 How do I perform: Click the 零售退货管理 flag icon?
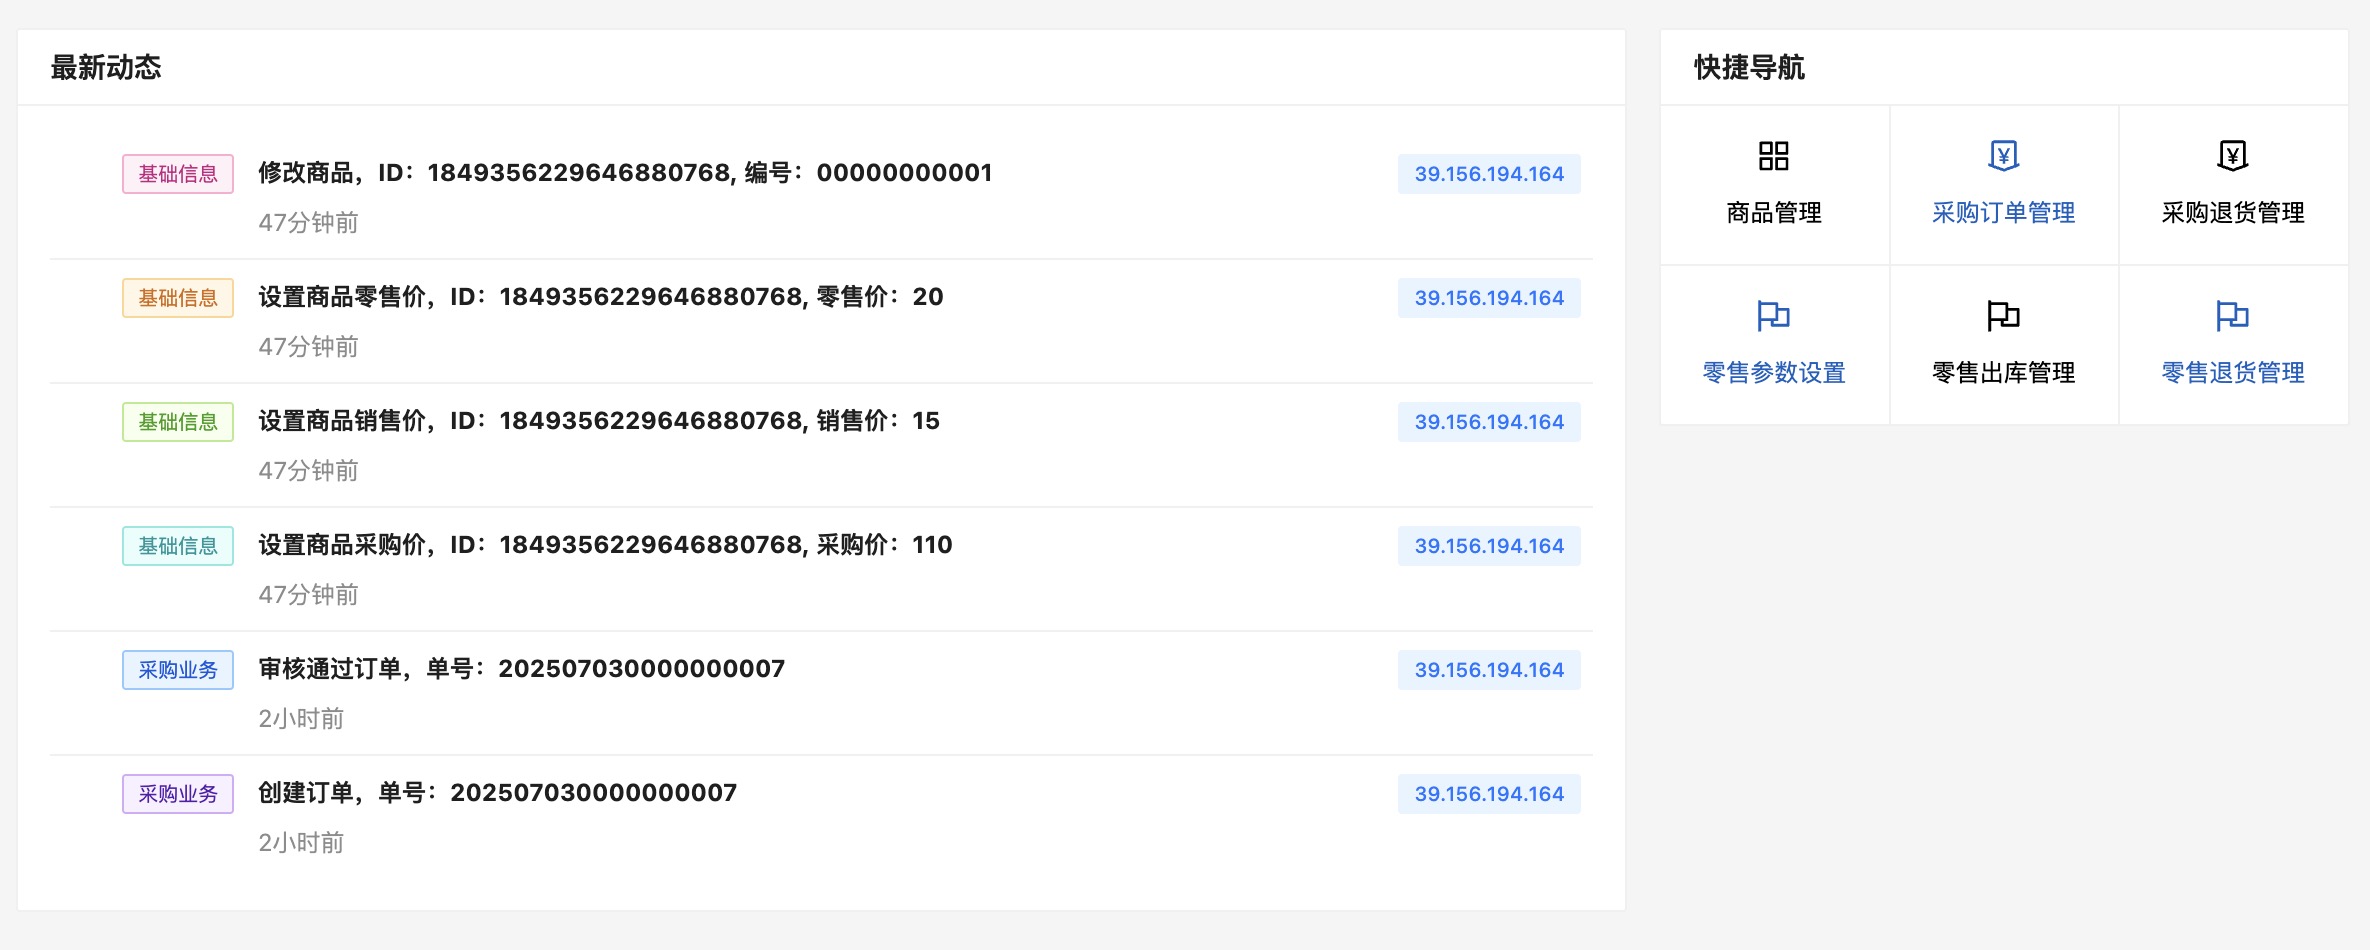coord(2232,316)
